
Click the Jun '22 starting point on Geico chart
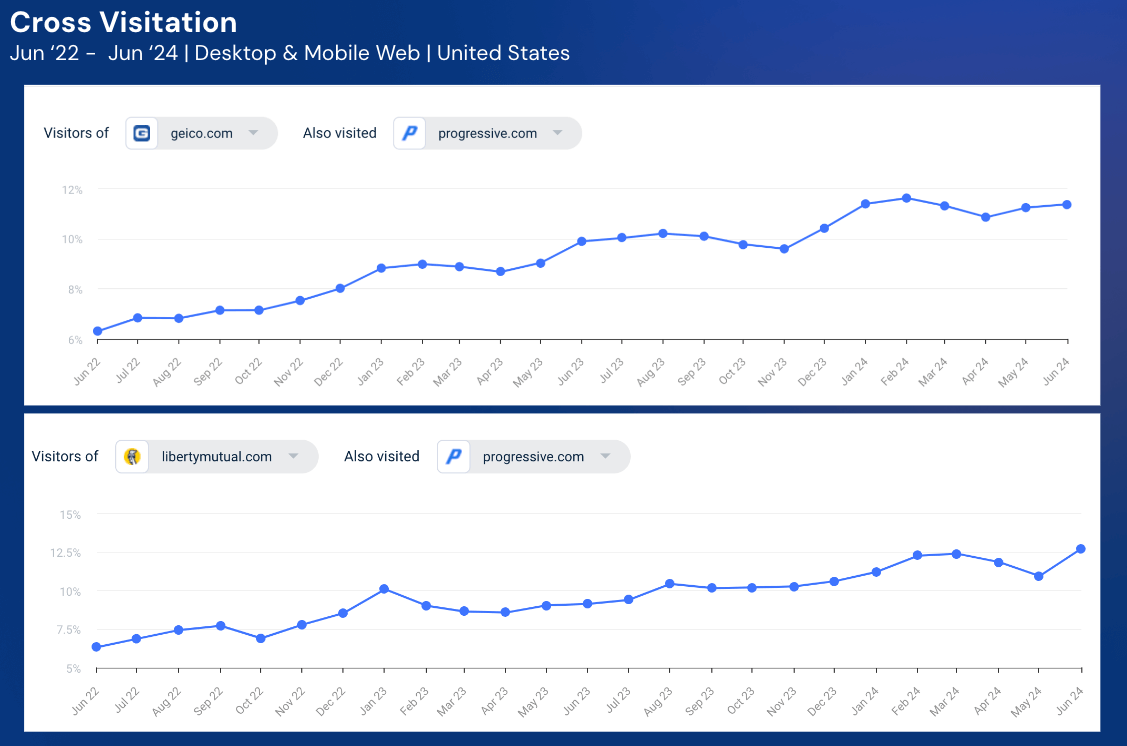point(97,330)
